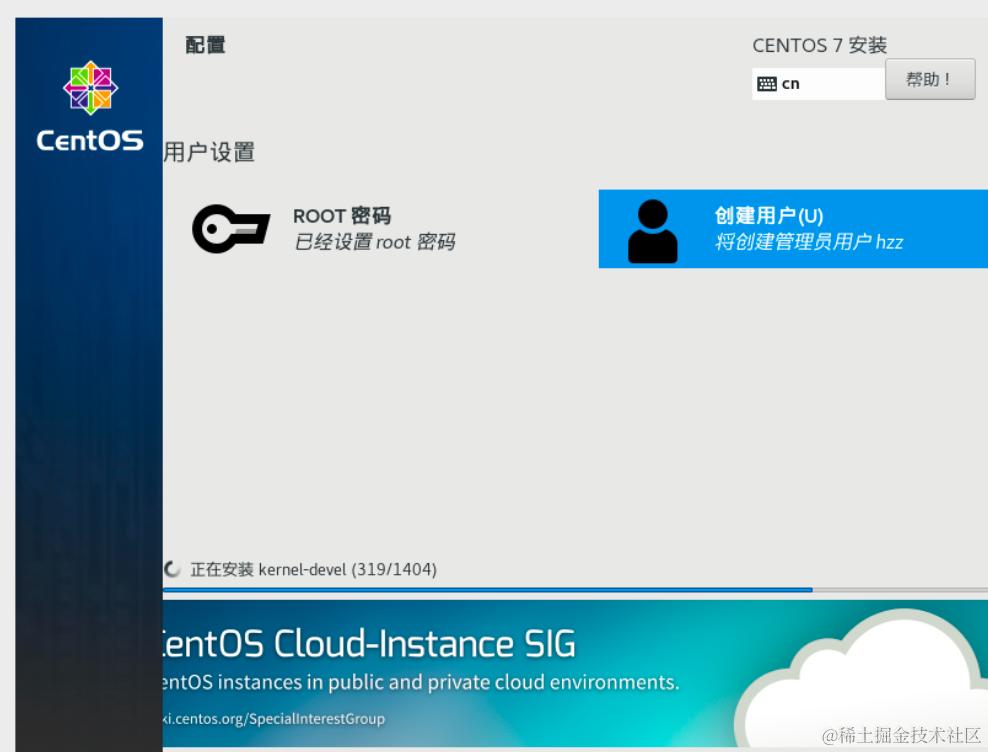Click the 将创建管理员用户 hzz text
988x752 pixels.
(x=808, y=242)
